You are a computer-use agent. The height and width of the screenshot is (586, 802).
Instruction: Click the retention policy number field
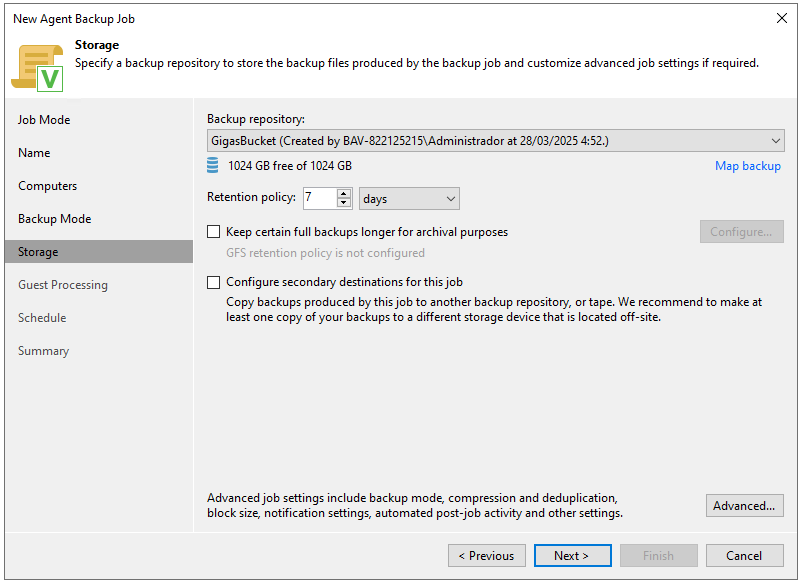320,198
